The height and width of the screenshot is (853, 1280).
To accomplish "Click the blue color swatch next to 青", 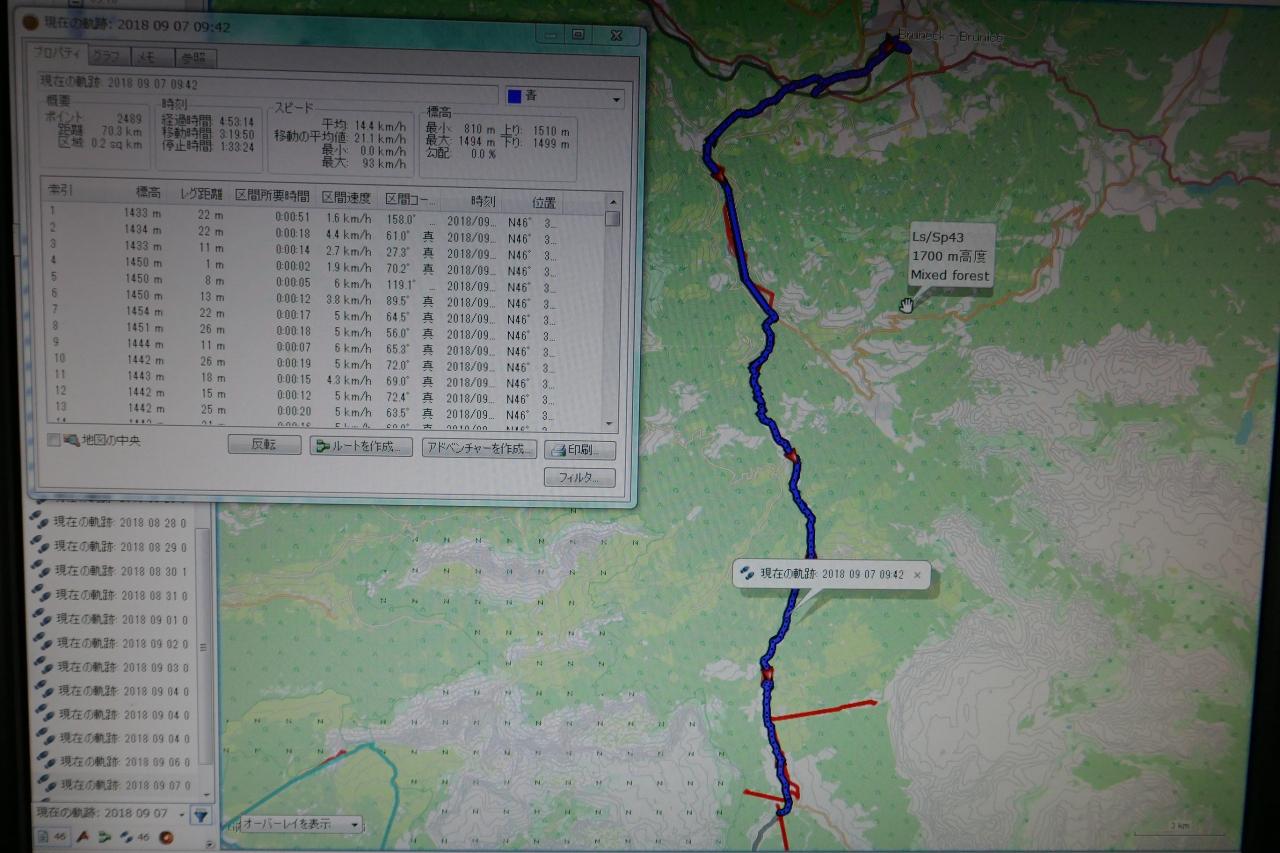I will pos(515,97).
